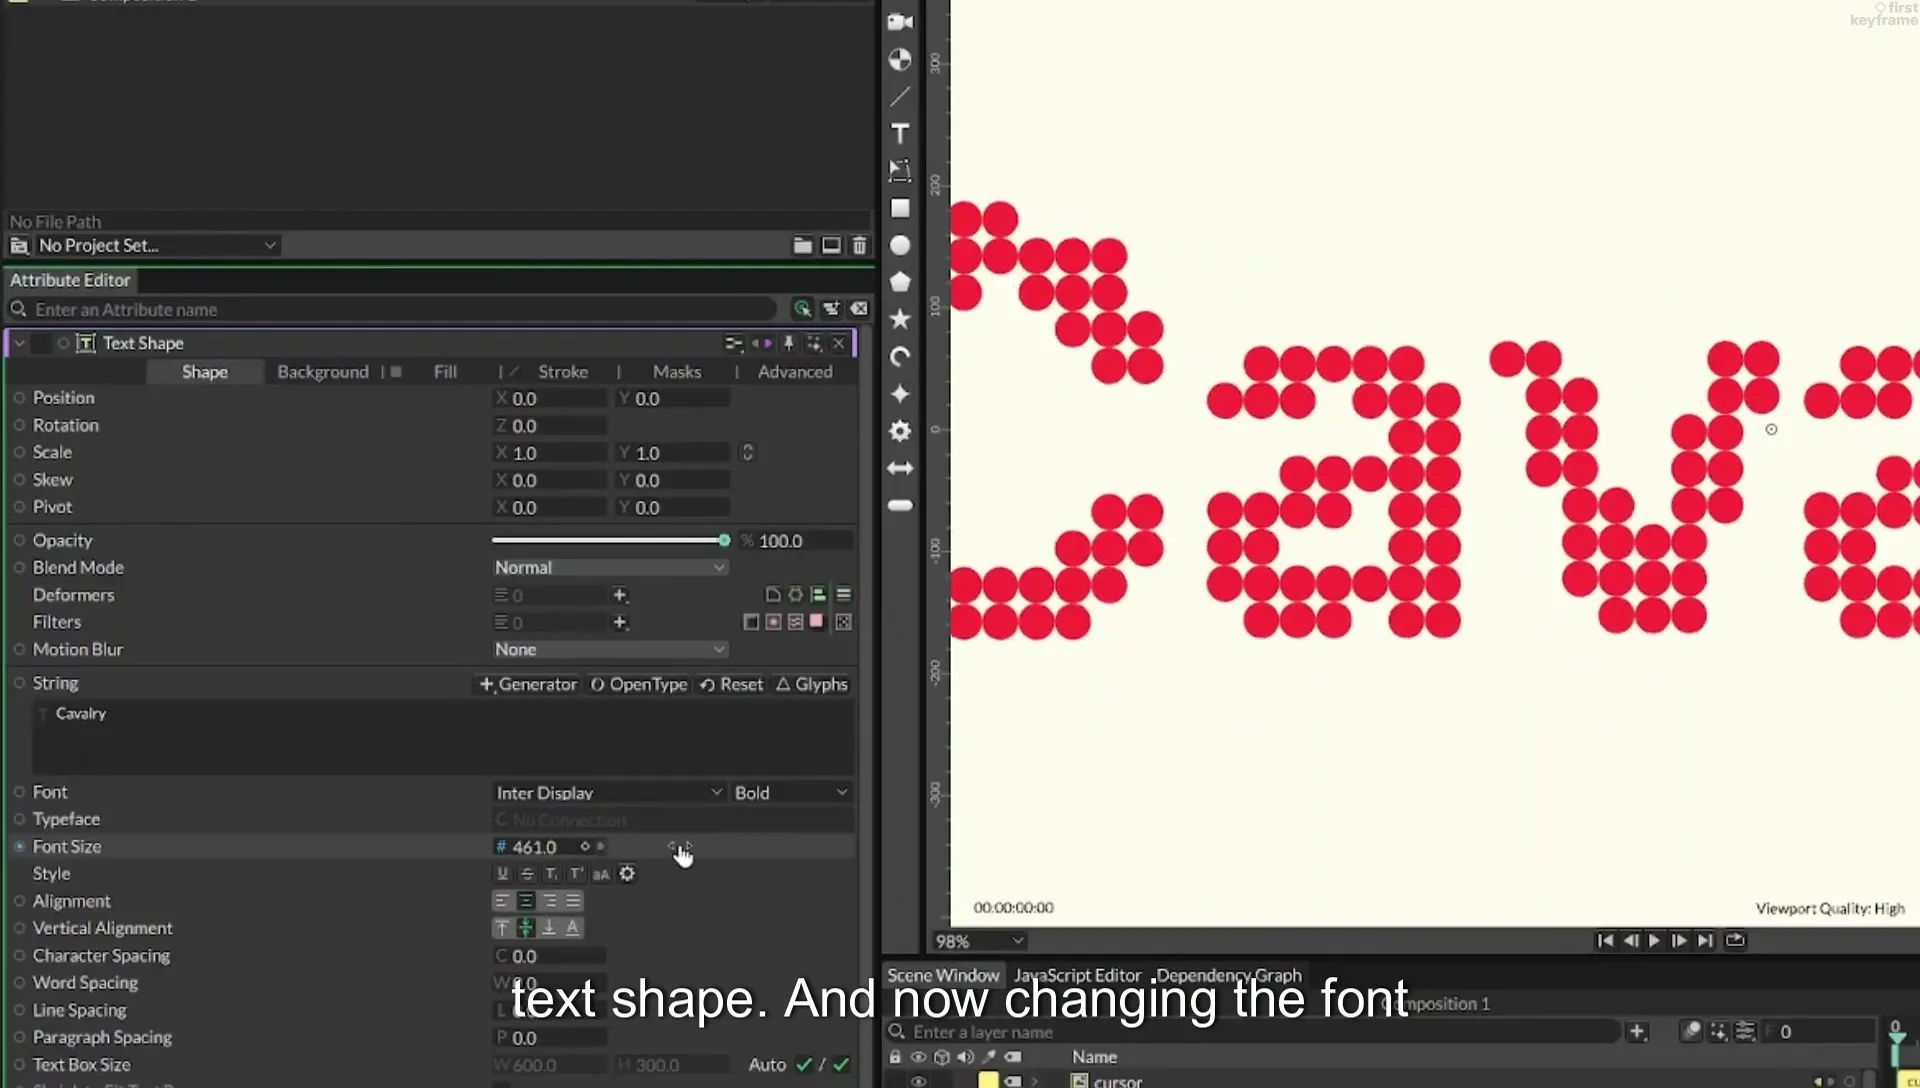Select the Cog shape tool

pyautogui.click(x=900, y=431)
